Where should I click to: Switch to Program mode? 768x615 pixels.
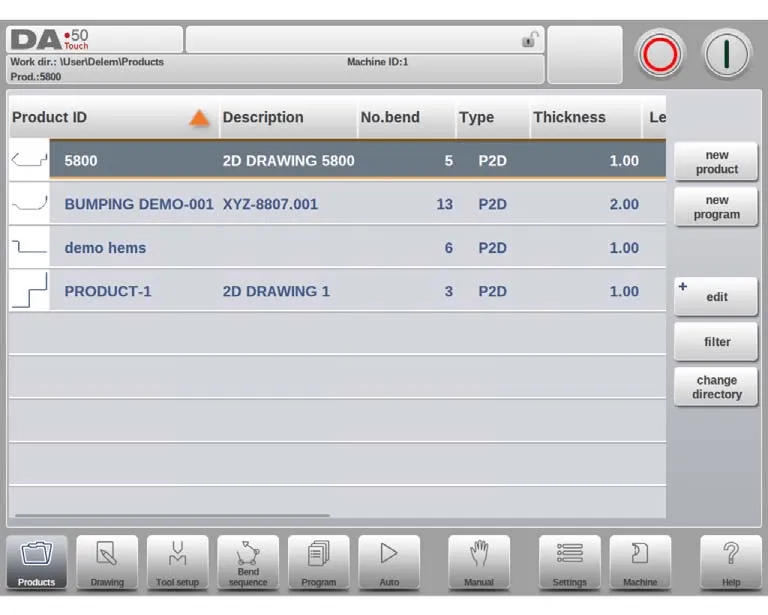tap(319, 562)
